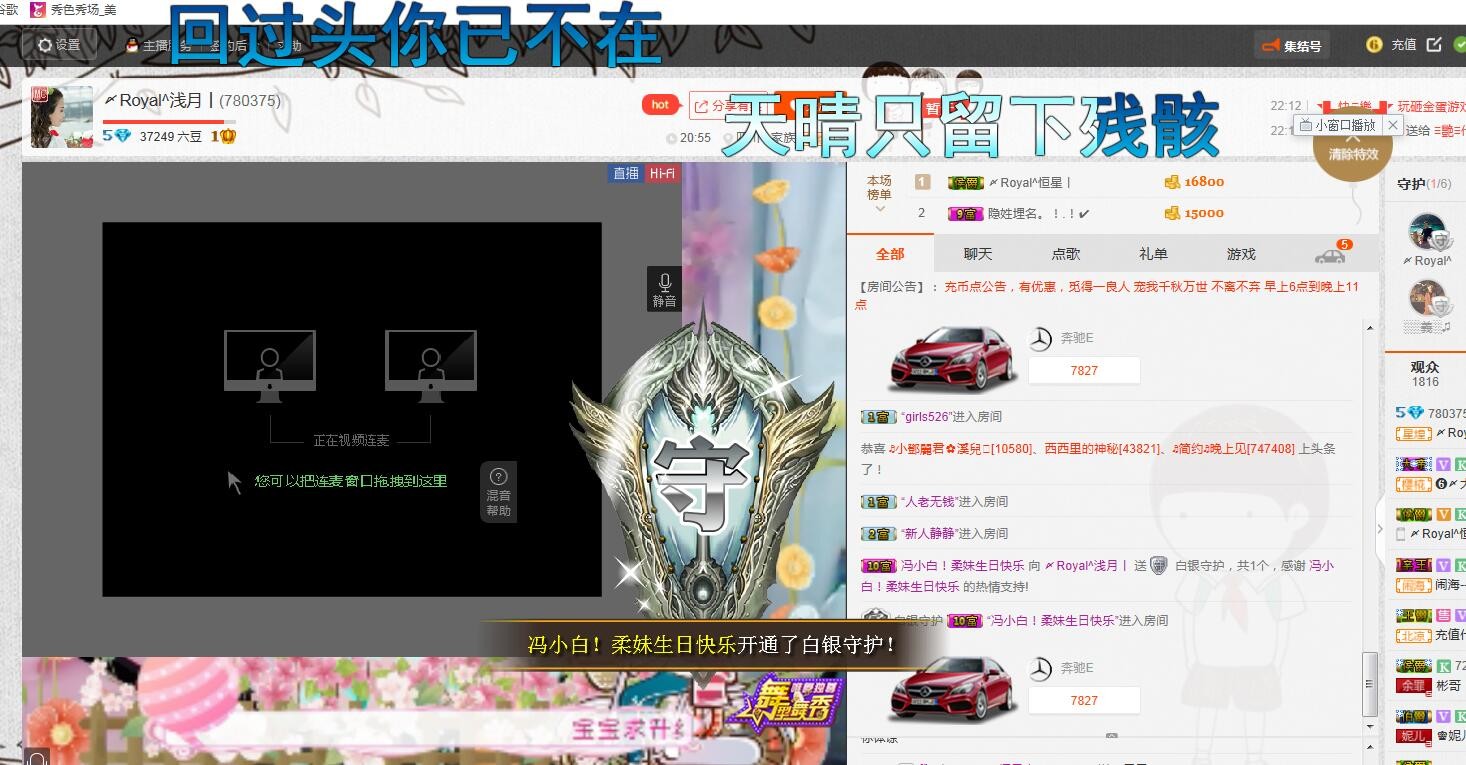Click the chat scrollbar handle
The width and height of the screenshot is (1466, 765).
point(1370,684)
